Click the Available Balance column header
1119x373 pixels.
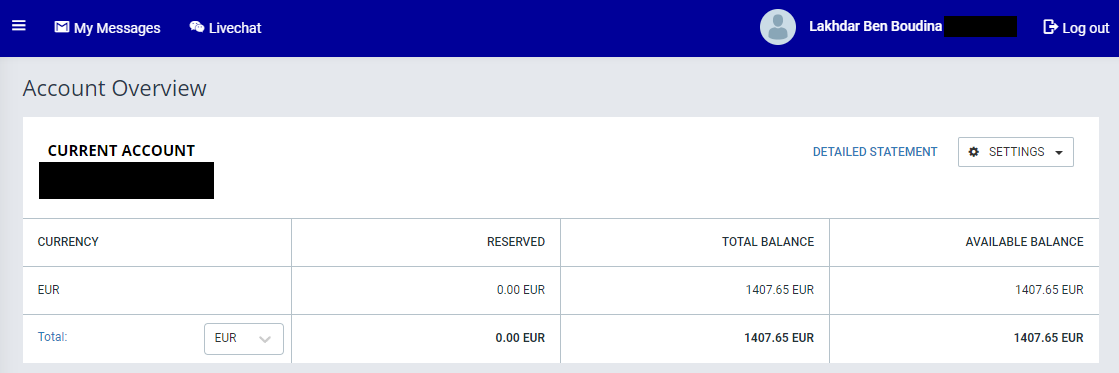(1024, 242)
